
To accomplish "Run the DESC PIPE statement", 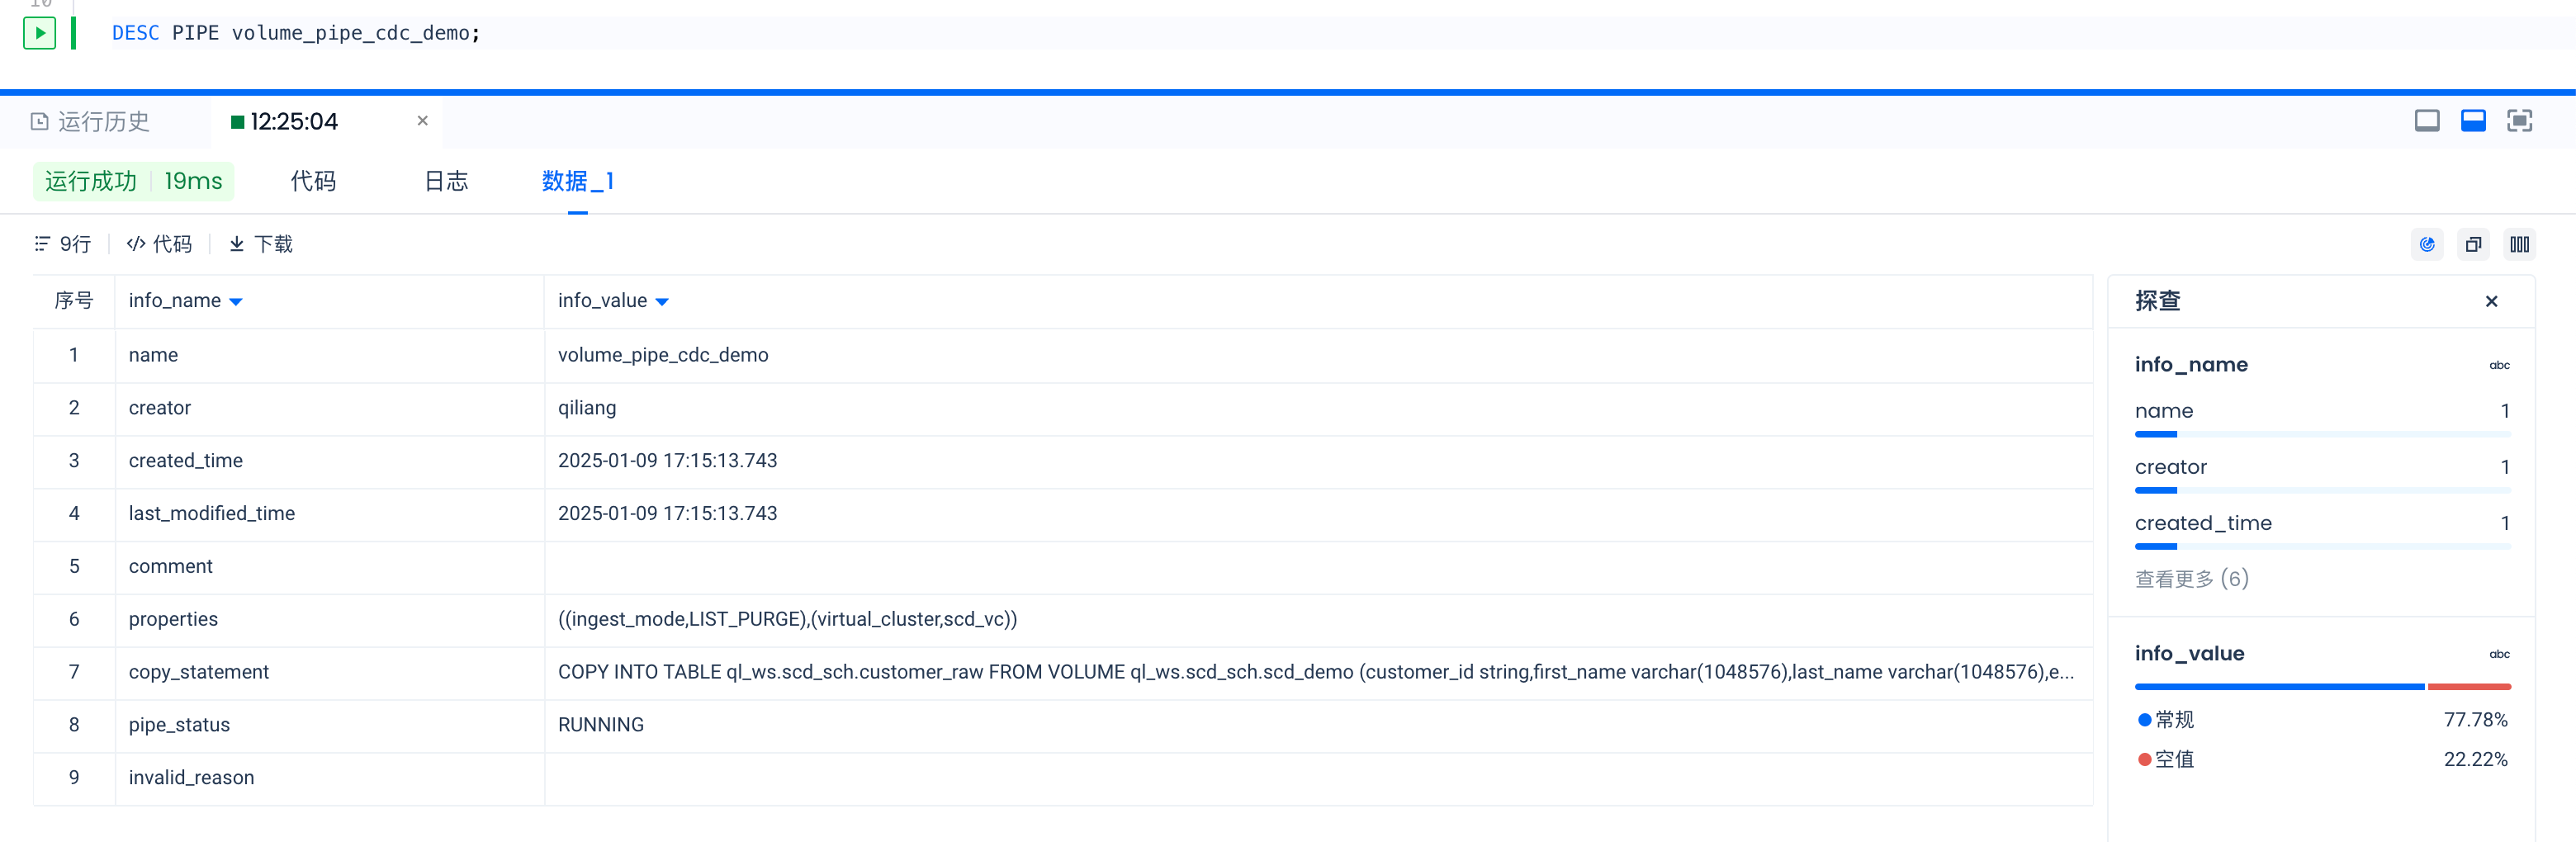I will tap(39, 33).
